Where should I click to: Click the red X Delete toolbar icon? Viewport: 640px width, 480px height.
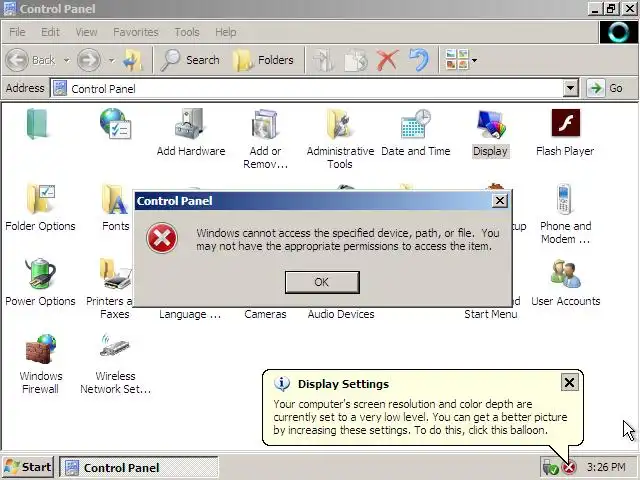pos(387,60)
